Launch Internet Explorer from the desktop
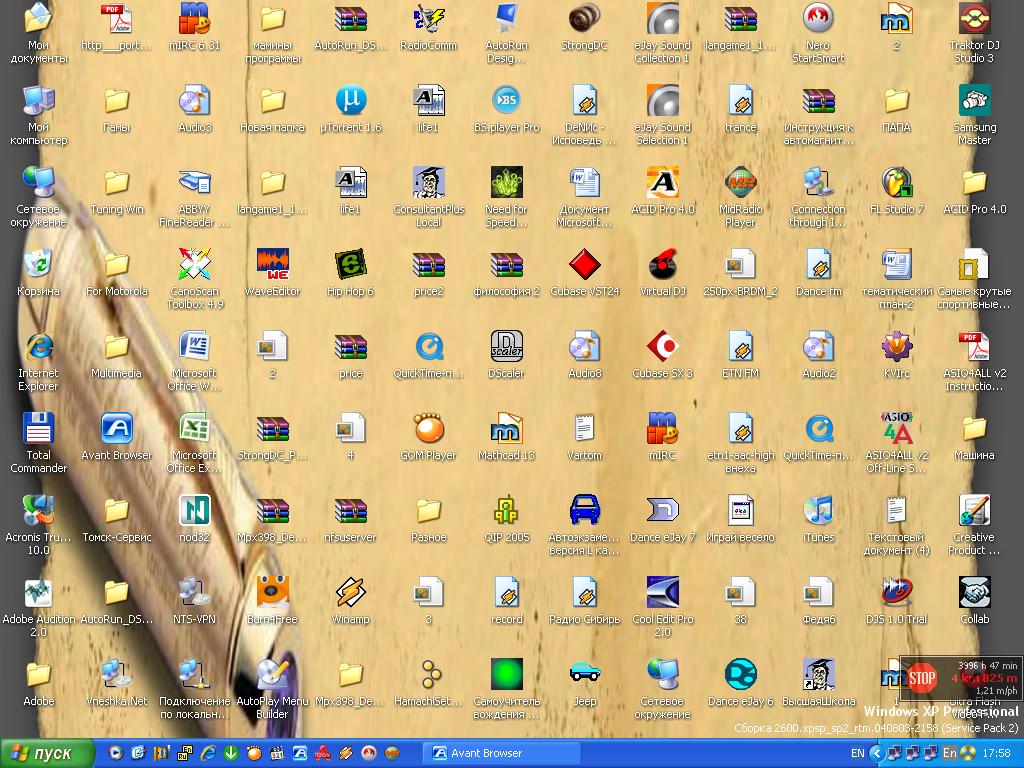The height and width of the screenshot is (768, 1024). [x=39, y=347]
